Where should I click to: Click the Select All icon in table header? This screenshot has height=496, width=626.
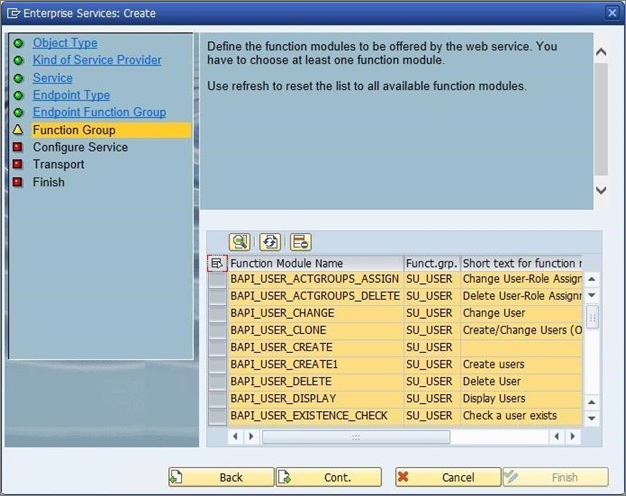click(x=217, y=263)
